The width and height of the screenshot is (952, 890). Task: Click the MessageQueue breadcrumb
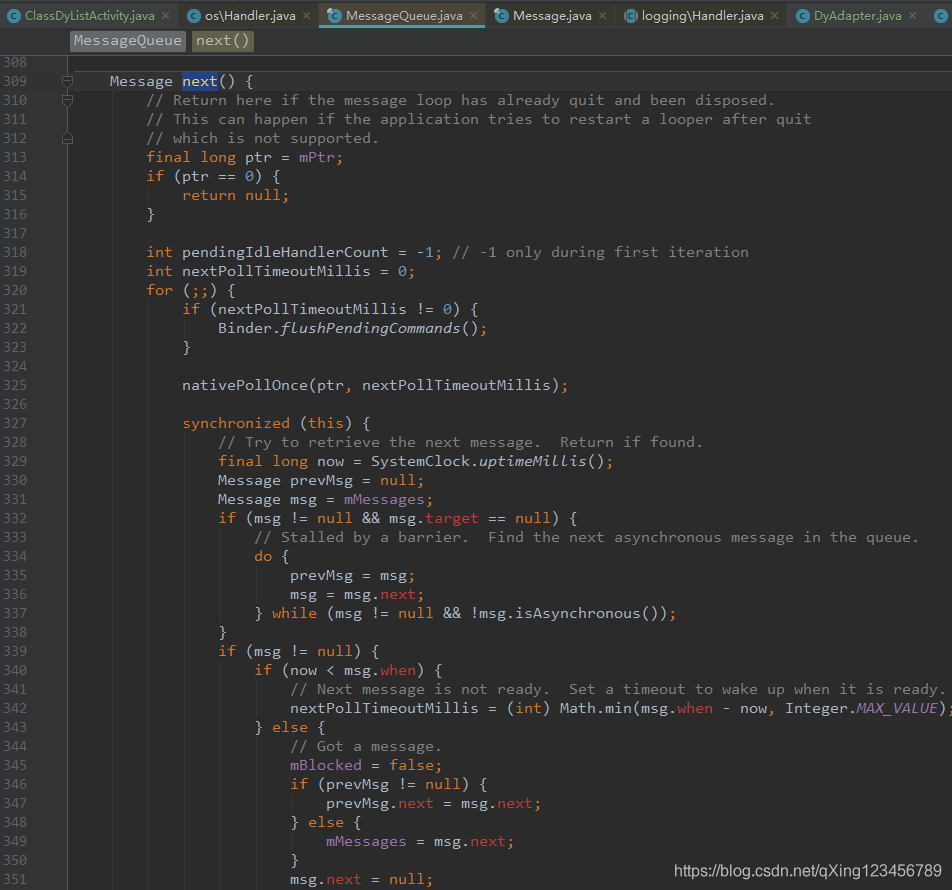[128, 41]
